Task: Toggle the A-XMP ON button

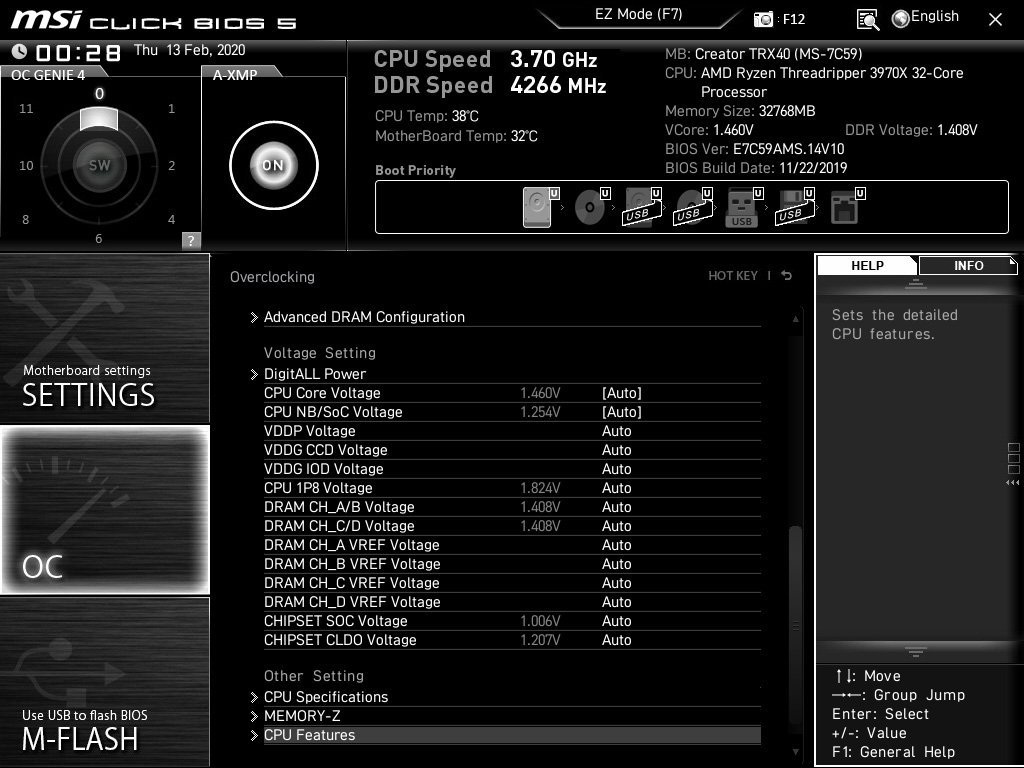Action: [x=274, y=165]
